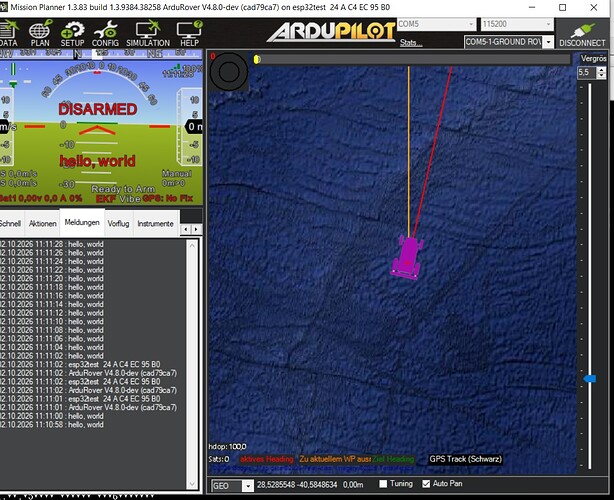Image resolution: width=614 pixels, height=500 pixels.
Task: Open the HELP screen
Action: [189, 34]
